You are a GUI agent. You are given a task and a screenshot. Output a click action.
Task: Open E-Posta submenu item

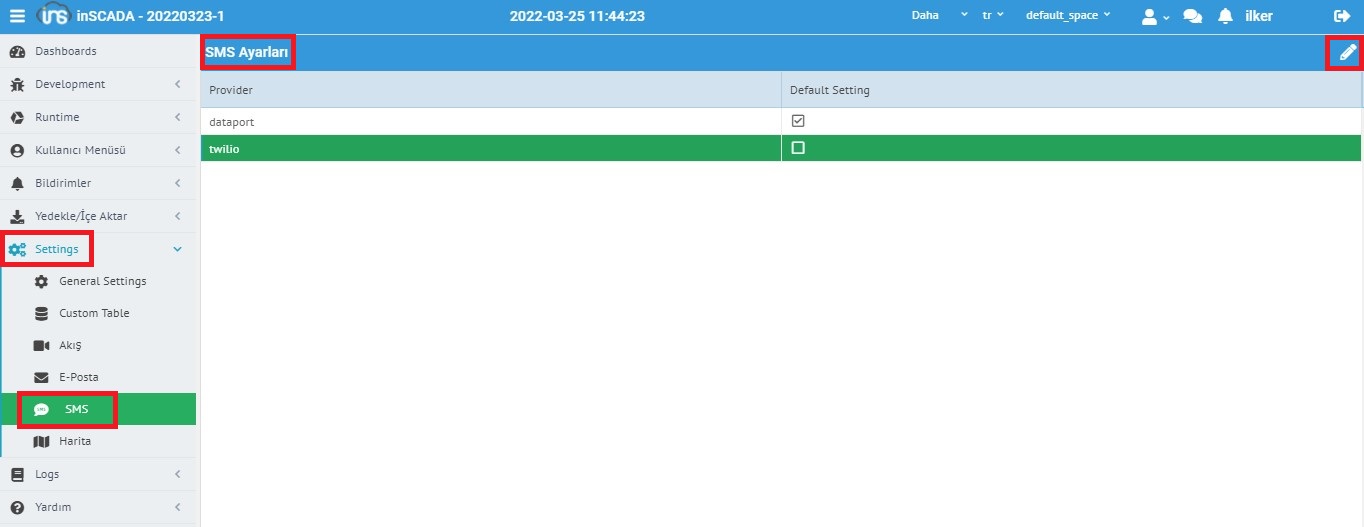98,377
